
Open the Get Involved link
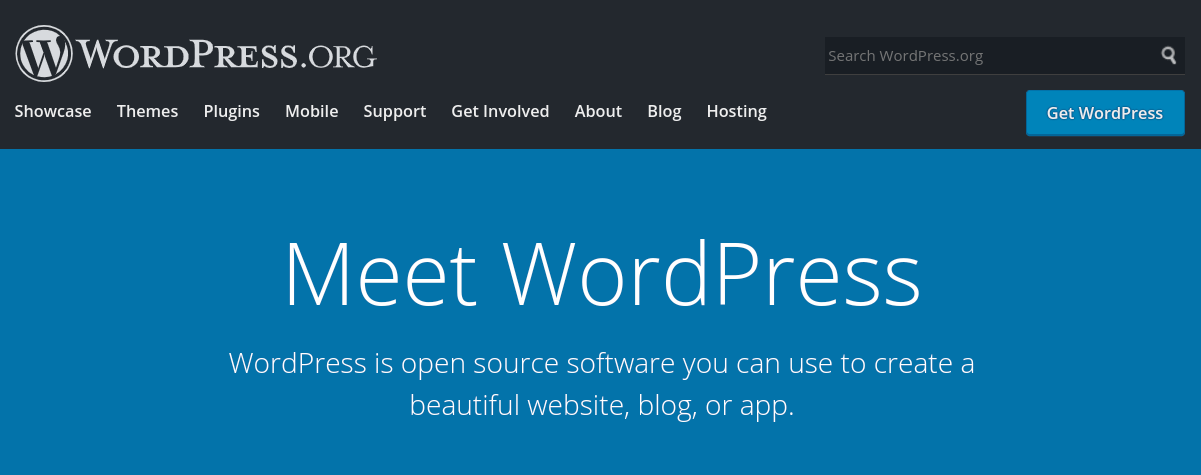(x=500, y=111)
